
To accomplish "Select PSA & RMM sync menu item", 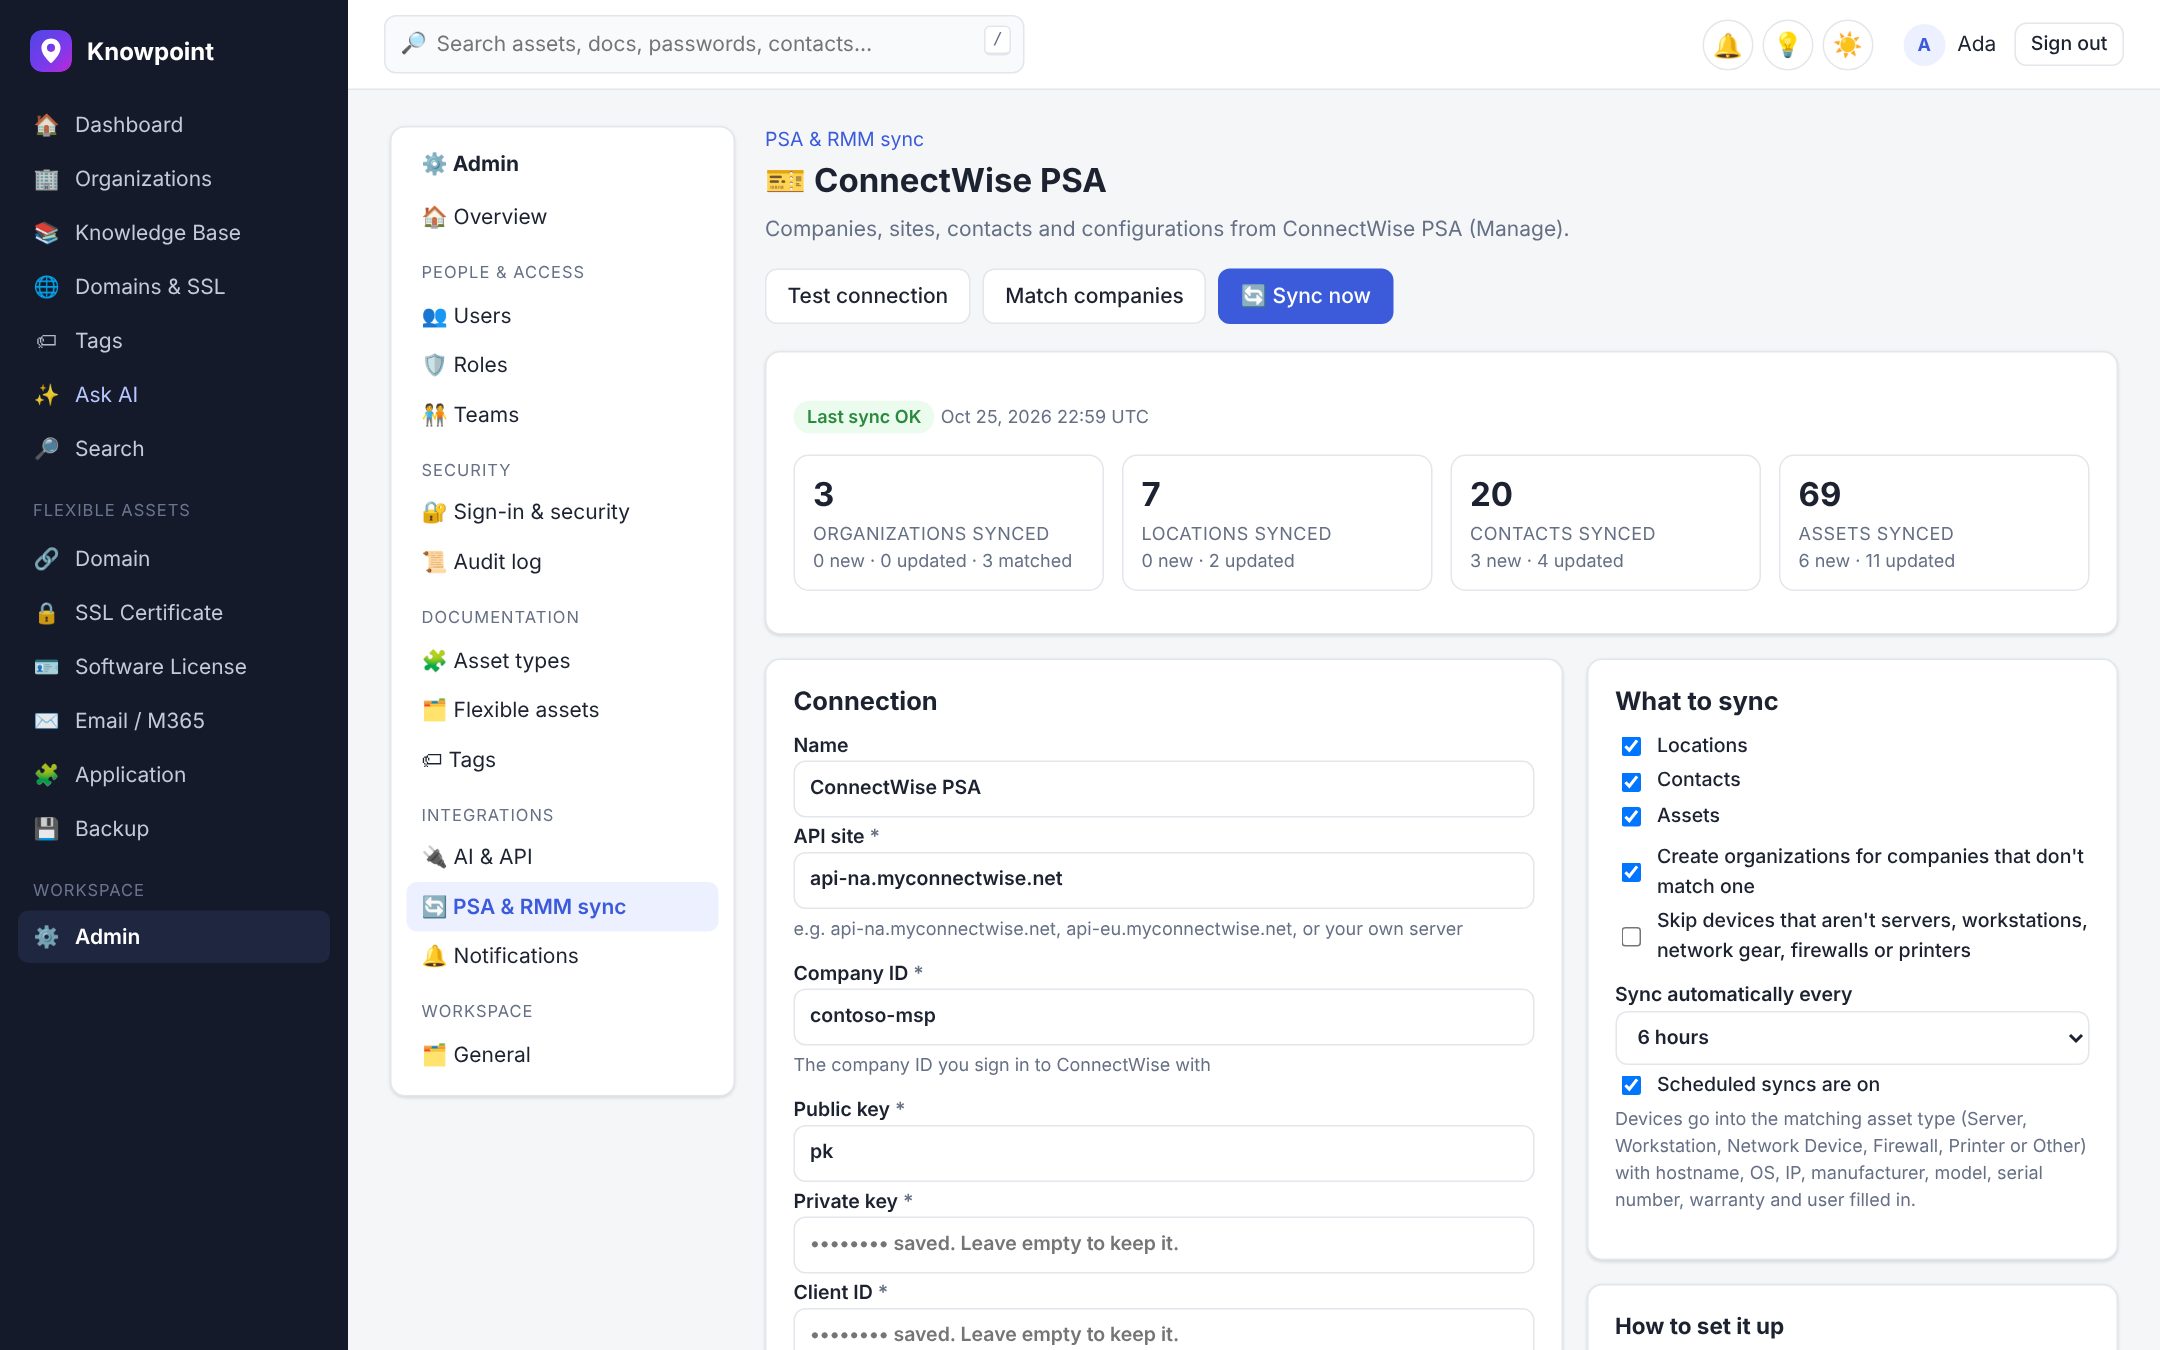I will (x=562, y=907).
